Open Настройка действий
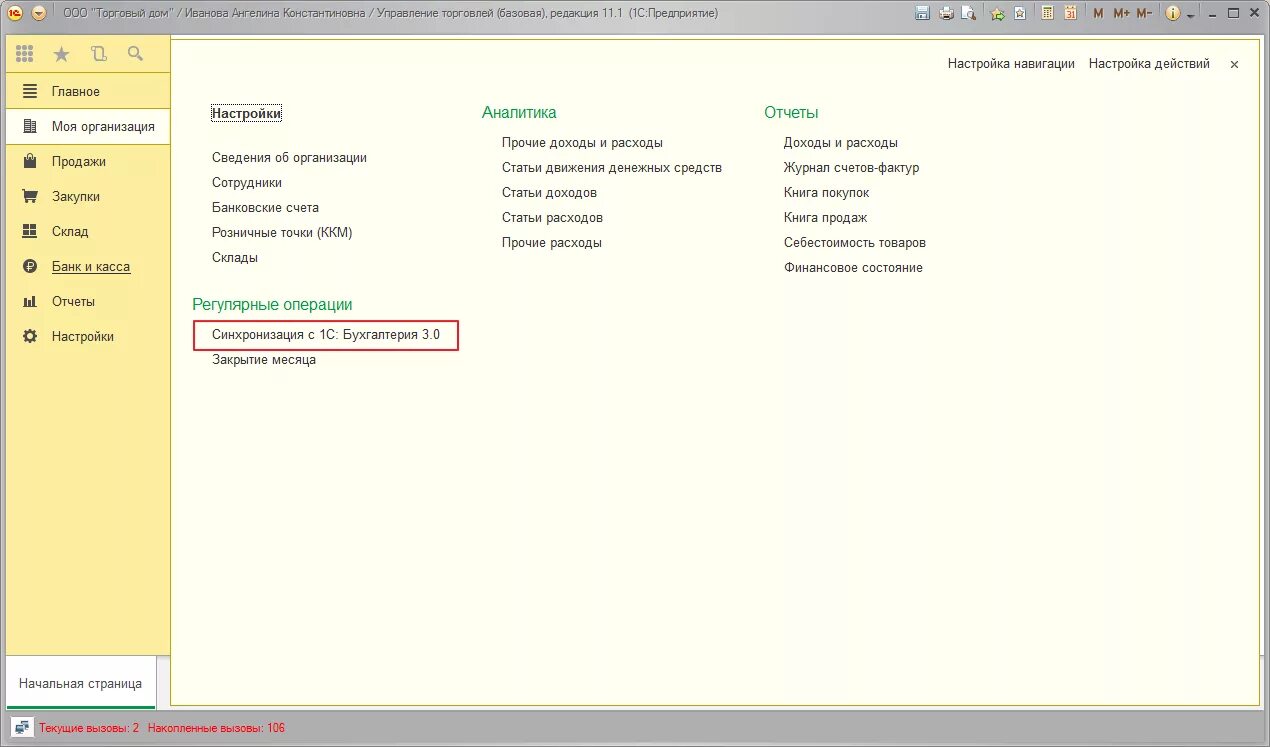1270x747 pixels. click(1149, 63)
